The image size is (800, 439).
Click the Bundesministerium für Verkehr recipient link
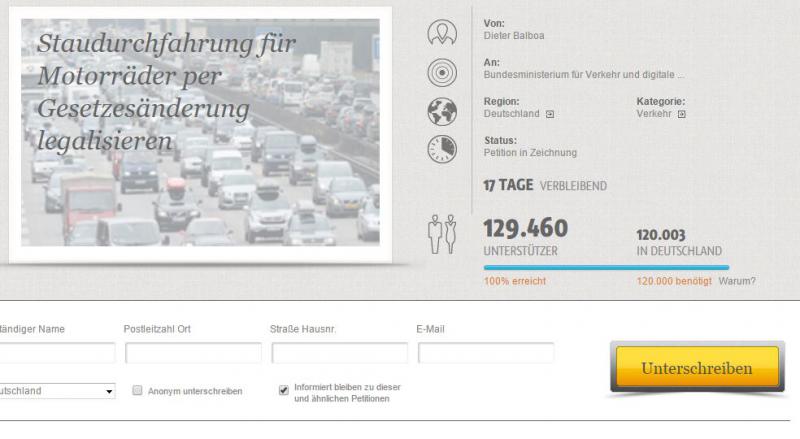[x=584, y=75]
